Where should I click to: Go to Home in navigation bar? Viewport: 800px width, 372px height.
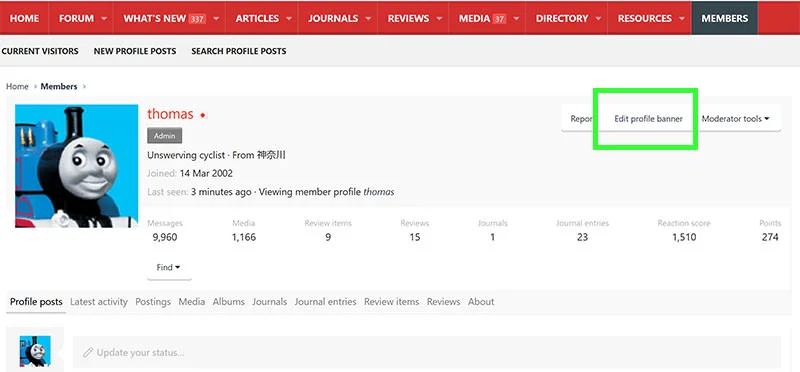point(24,18)
